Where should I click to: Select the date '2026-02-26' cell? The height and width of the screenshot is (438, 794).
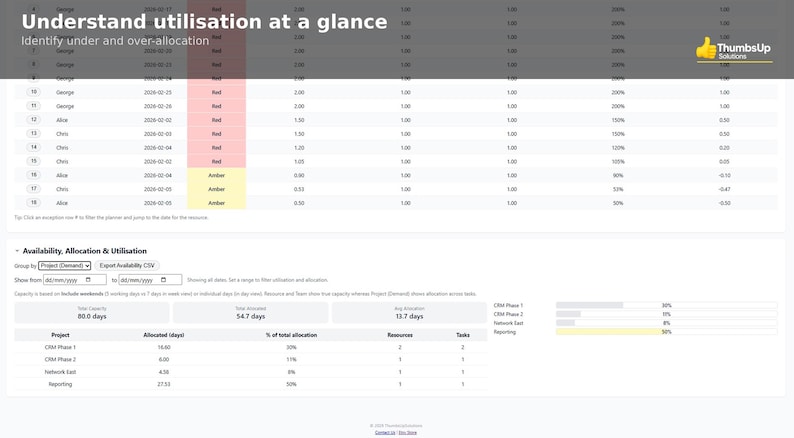tap(158, 106)
